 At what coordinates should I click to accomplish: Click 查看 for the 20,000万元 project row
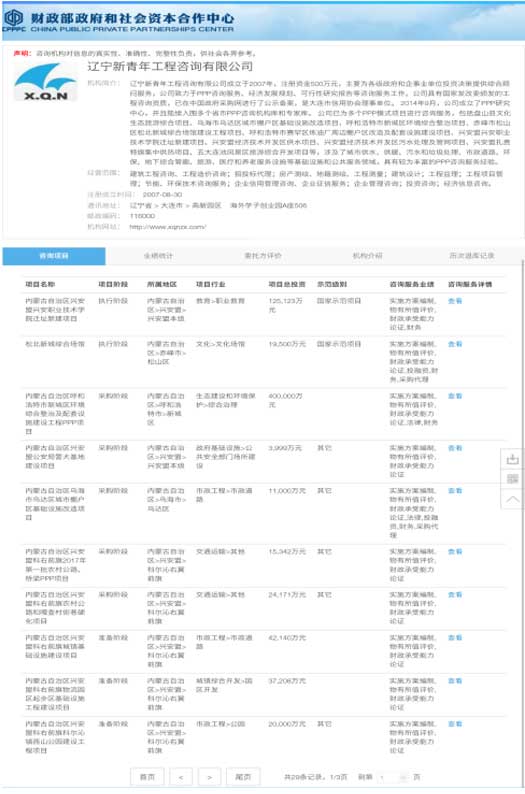pyautogui.click(x=455, y=724)
